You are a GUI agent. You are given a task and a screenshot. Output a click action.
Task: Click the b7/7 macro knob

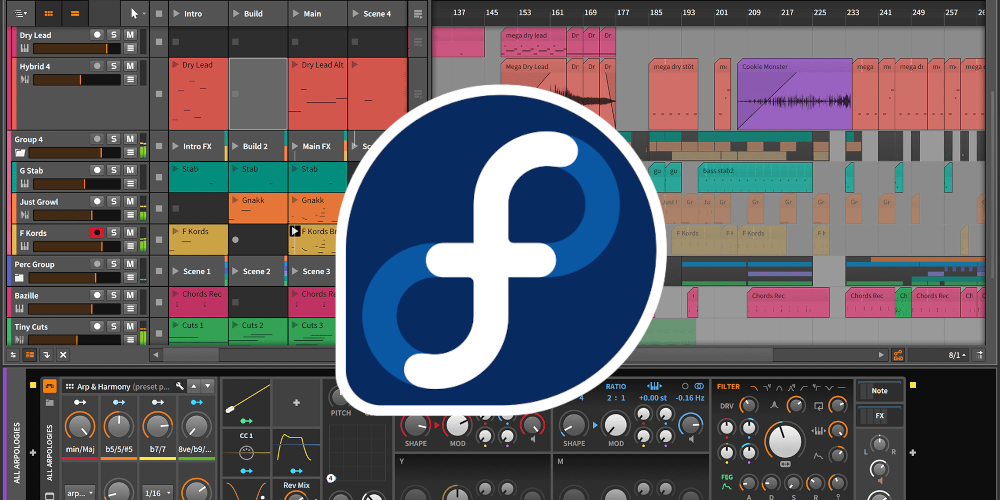click(x=157, y=425)
